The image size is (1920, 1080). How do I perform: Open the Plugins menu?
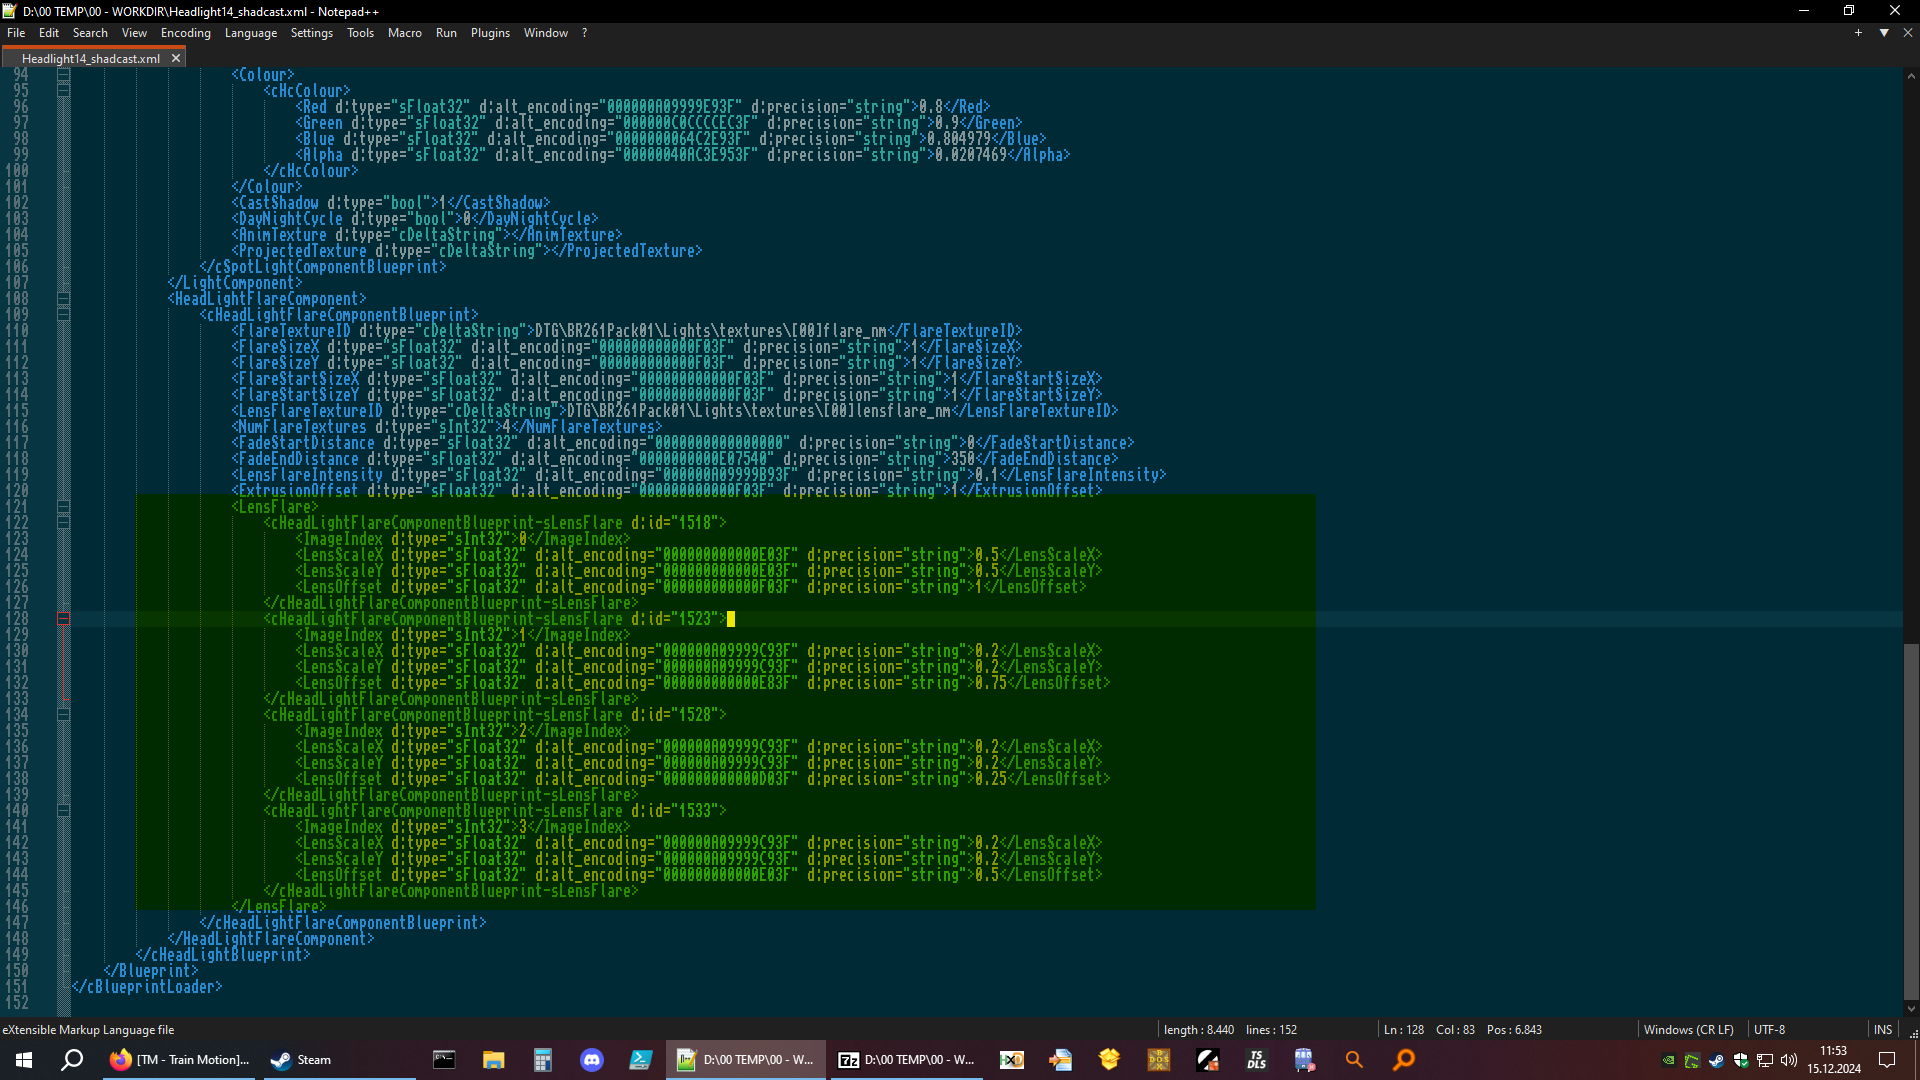coord(490,33)
